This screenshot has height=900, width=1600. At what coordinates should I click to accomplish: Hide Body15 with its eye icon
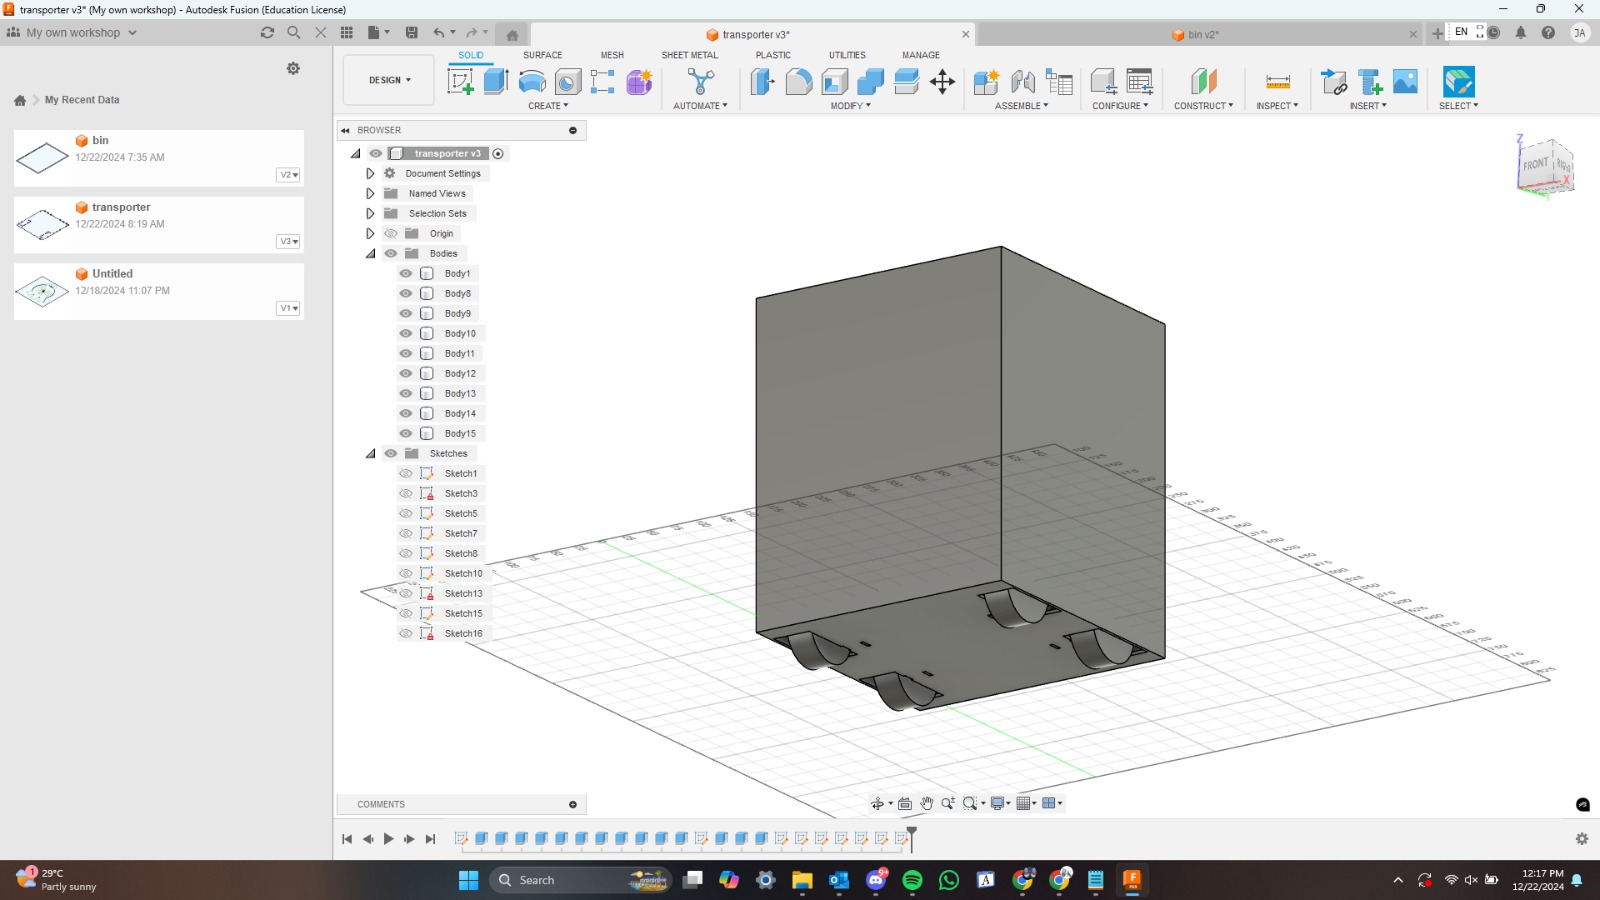pyautogui.click(x=406, y=433)
